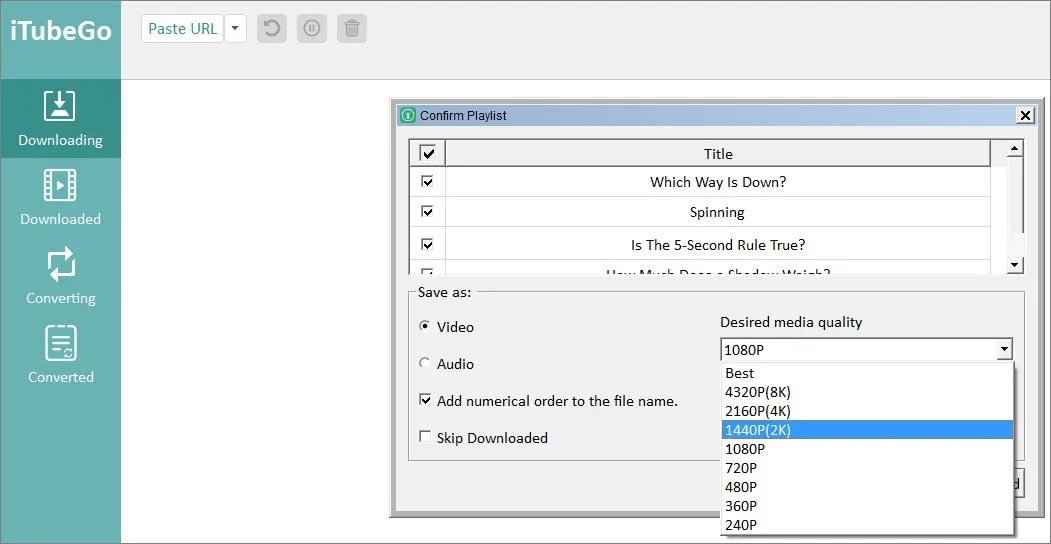
Task: Enable the Skip Downloaded checkbox
Action: (425, 437)
